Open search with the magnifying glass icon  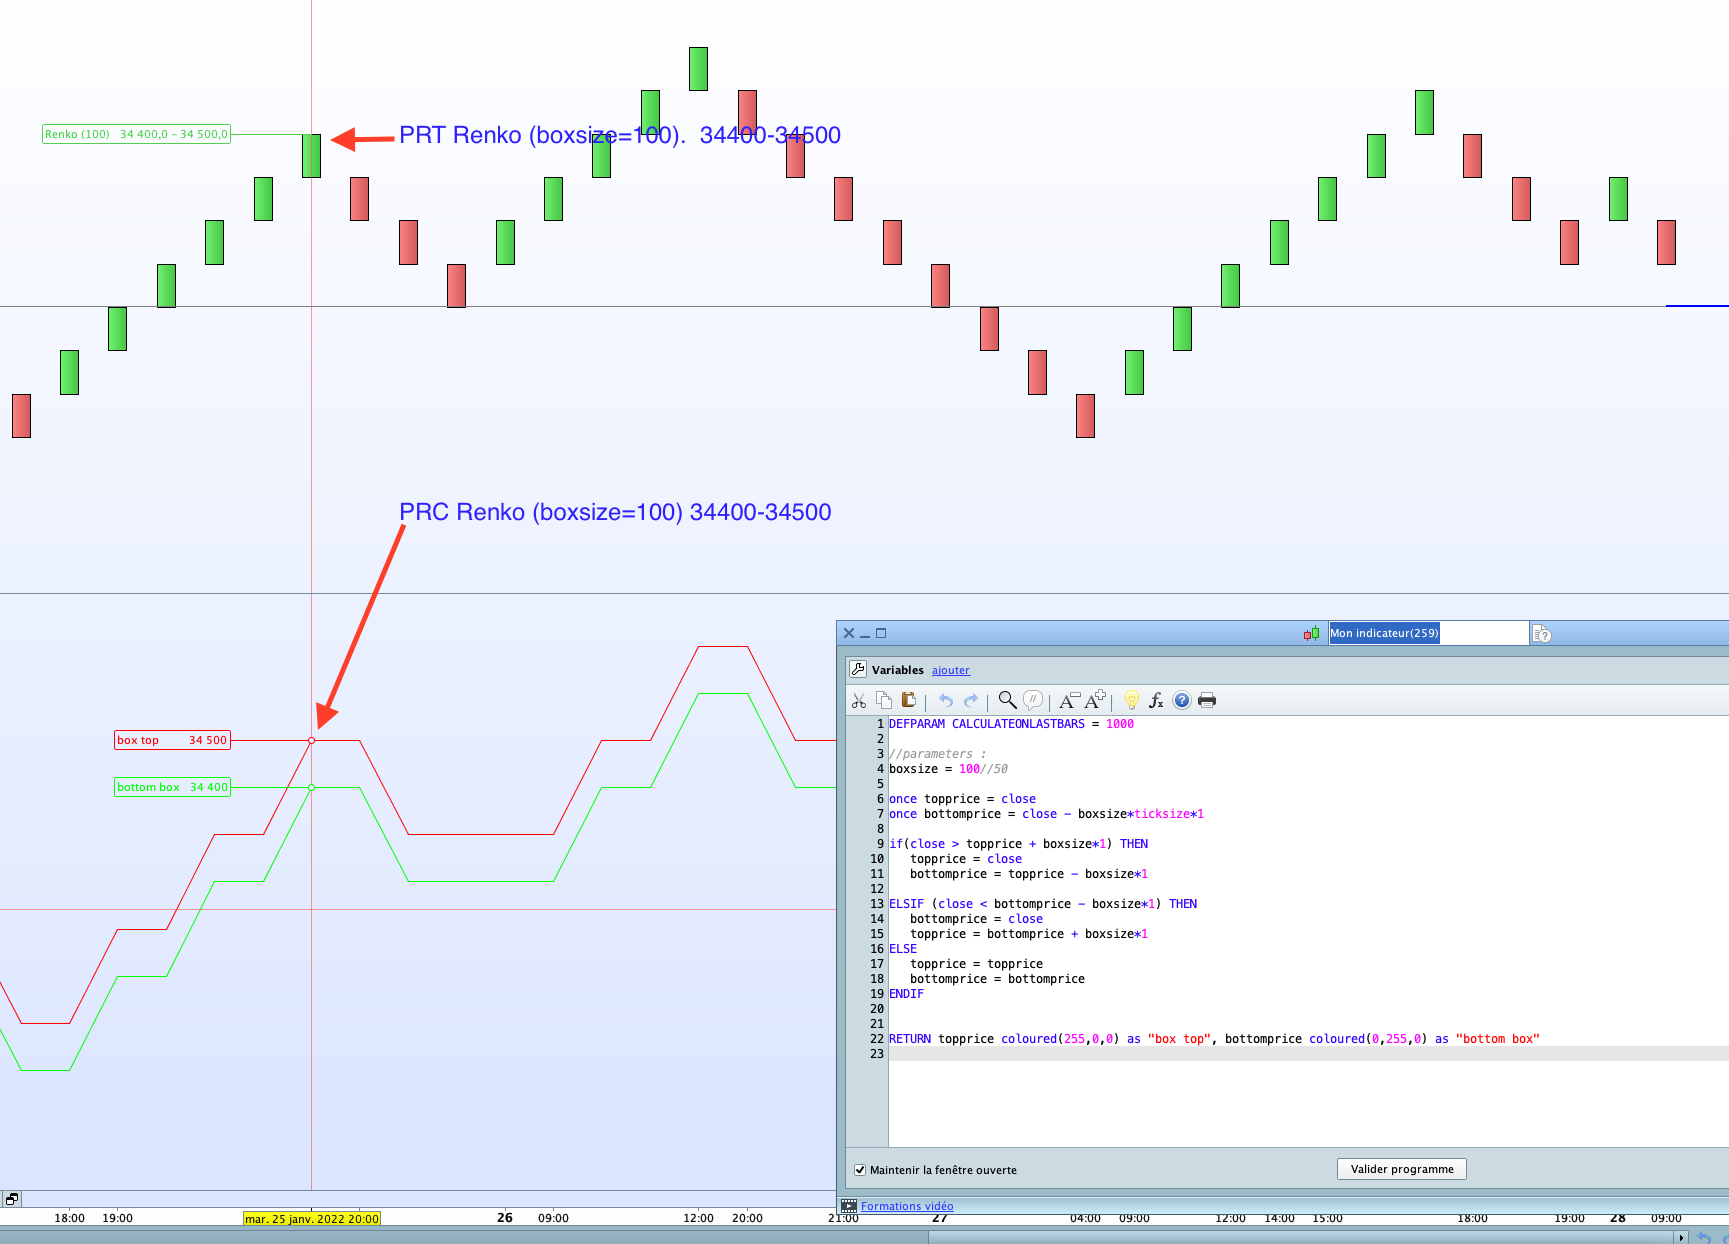point(1007,700)
